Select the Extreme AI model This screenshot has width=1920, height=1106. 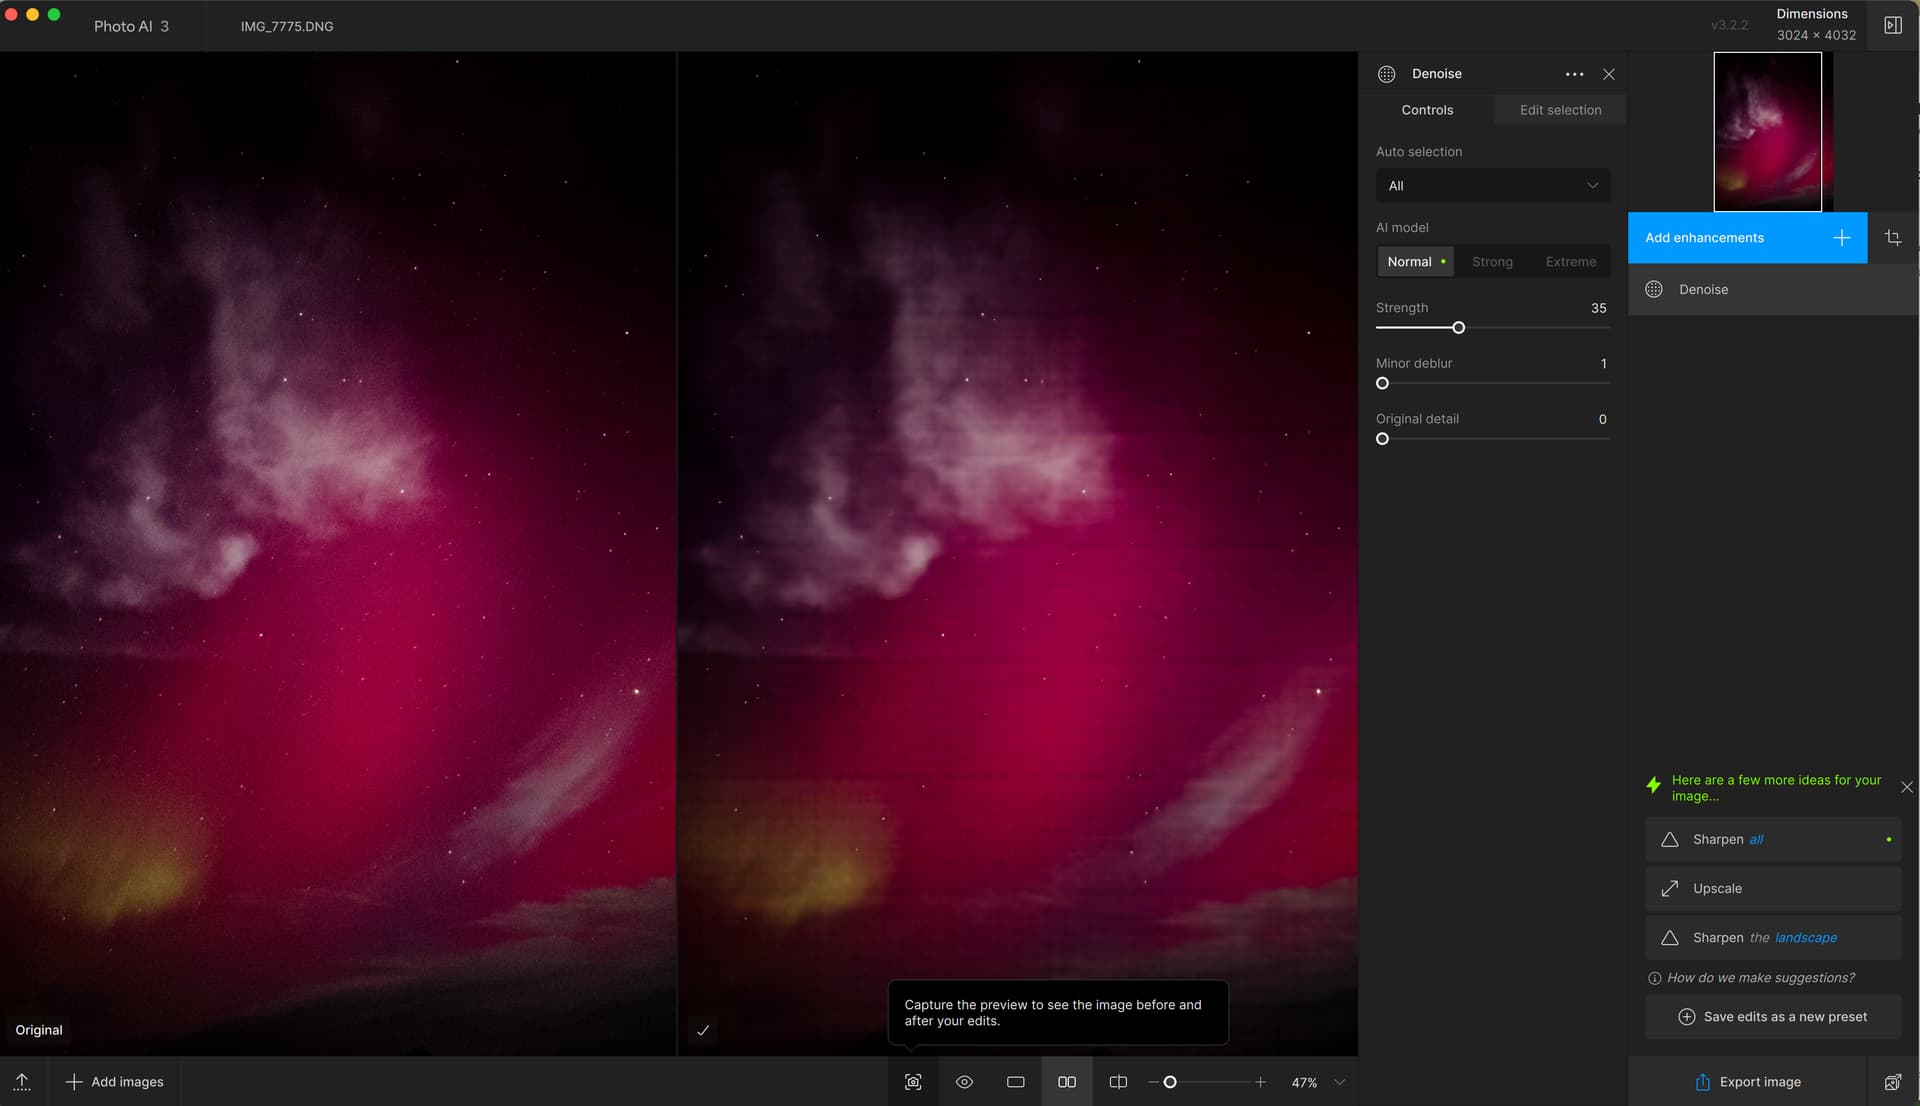pyautogui.click(x=1570, y=262)
